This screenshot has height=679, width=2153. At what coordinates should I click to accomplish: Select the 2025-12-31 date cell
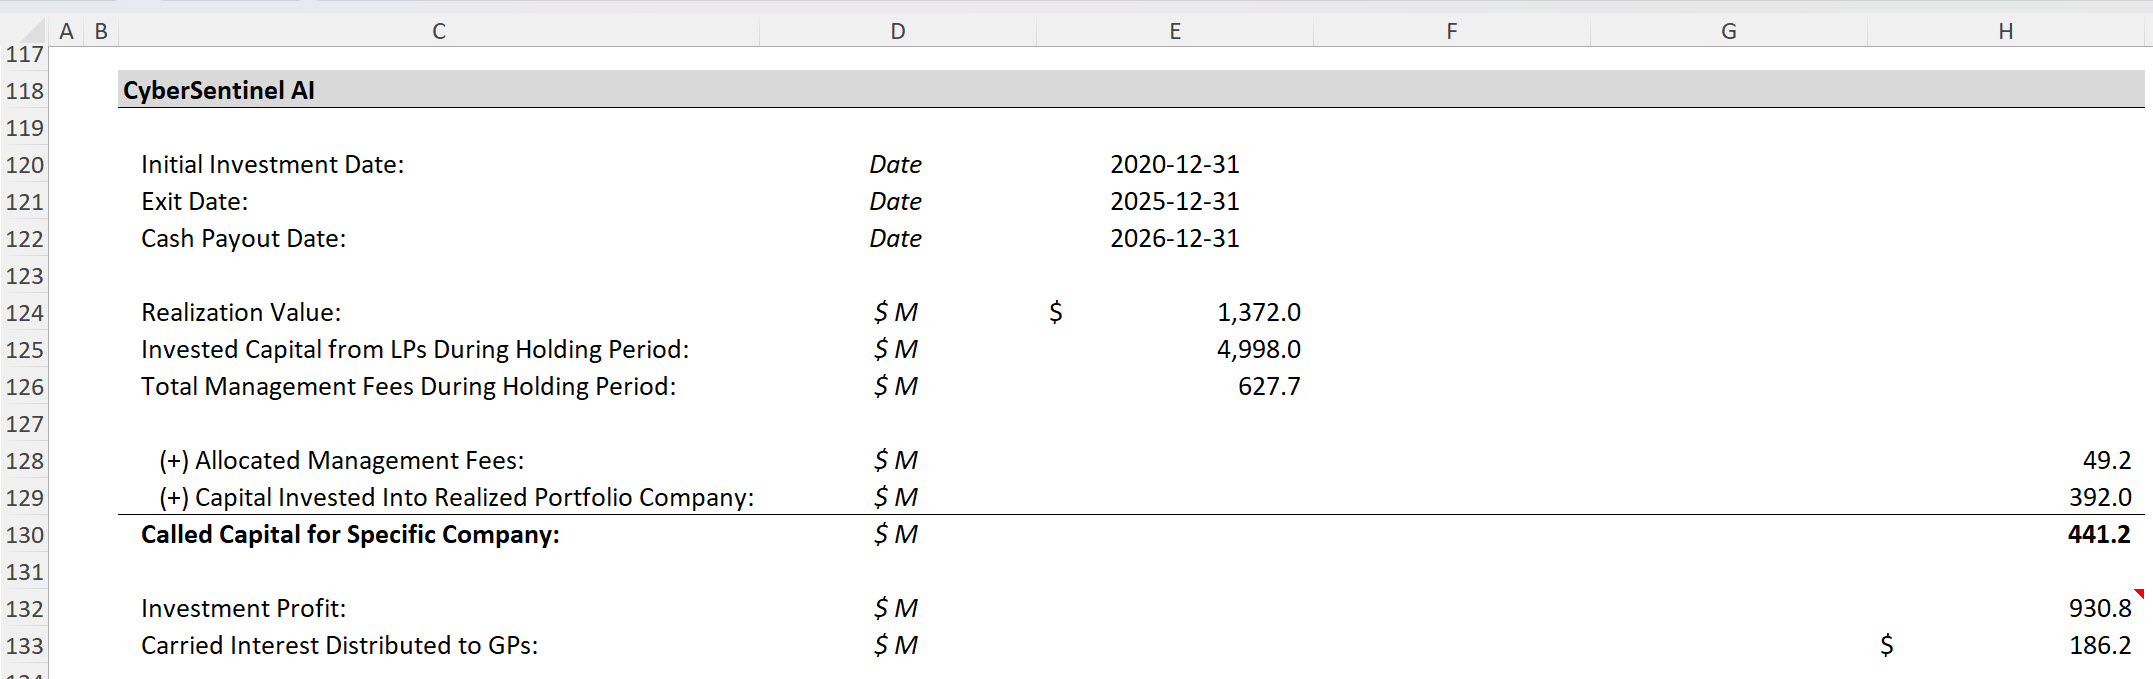1175,201
